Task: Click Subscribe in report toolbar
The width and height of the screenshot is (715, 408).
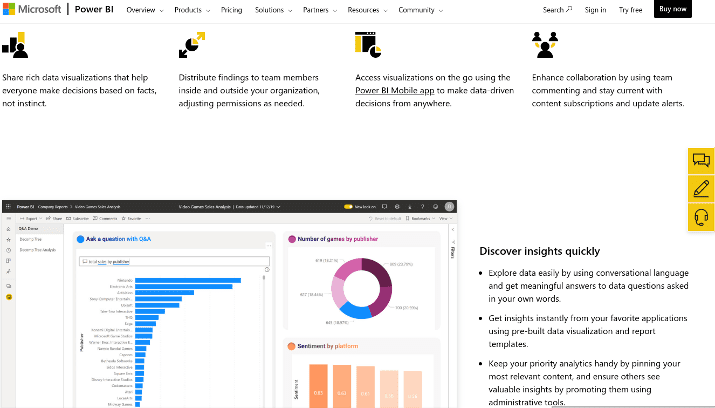Action: 78,218
